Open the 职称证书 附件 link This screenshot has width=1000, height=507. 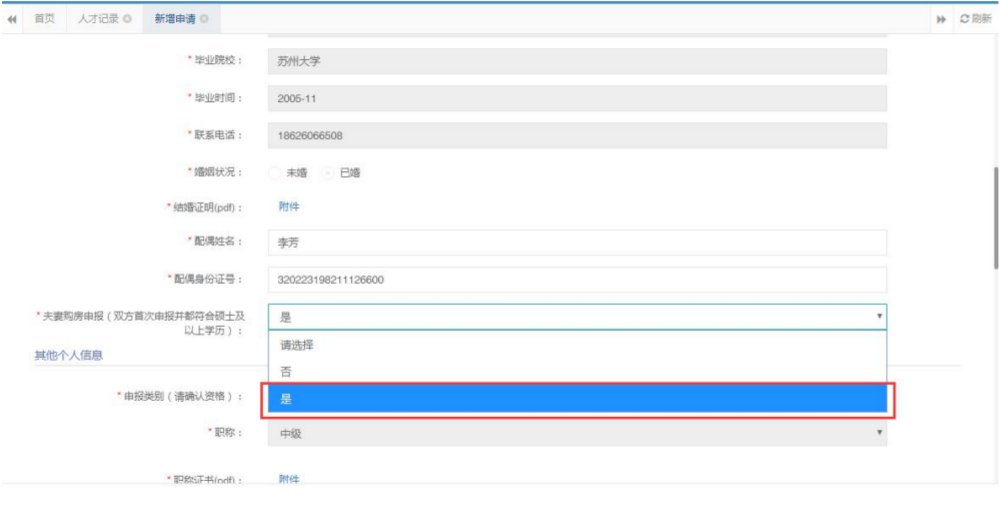pos(288,479)
